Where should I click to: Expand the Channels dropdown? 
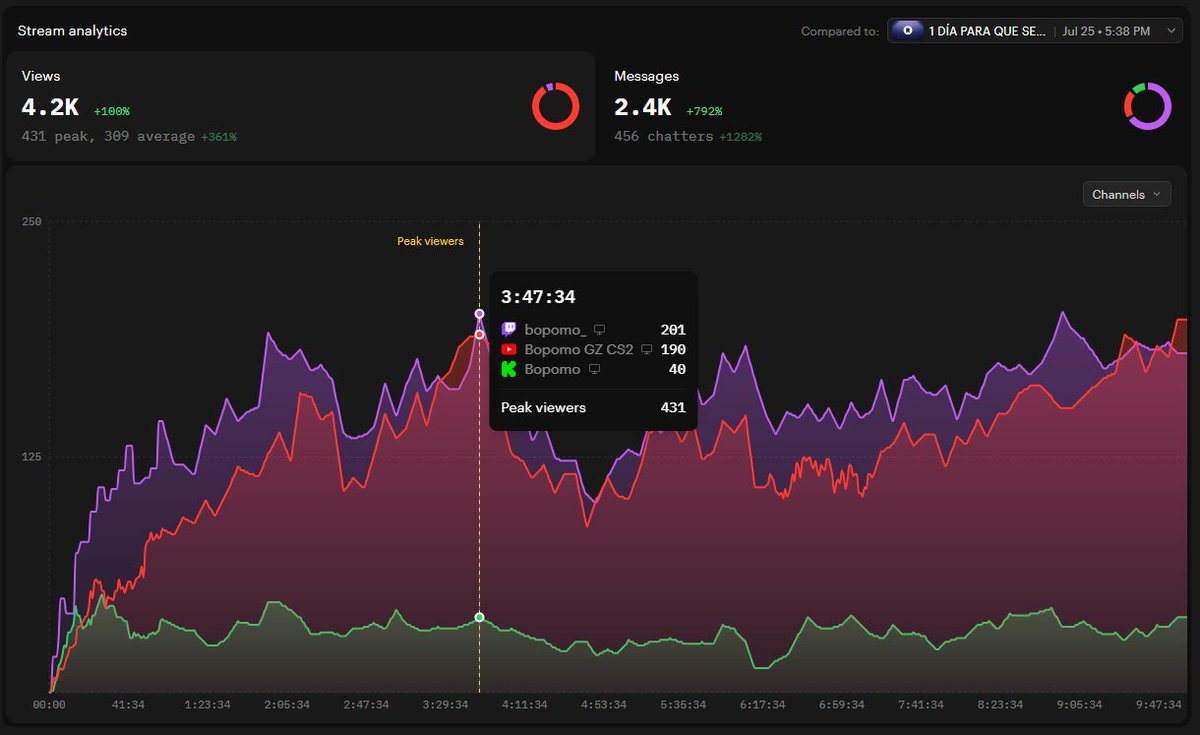[1127, 194]
